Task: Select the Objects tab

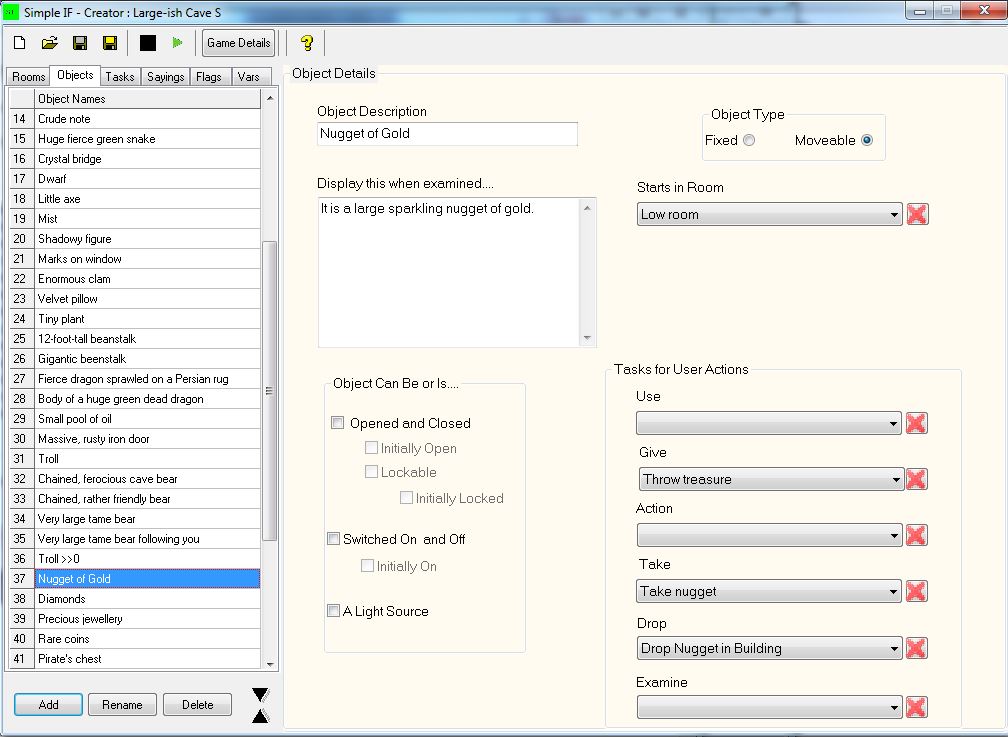Action: coord(75,75)
